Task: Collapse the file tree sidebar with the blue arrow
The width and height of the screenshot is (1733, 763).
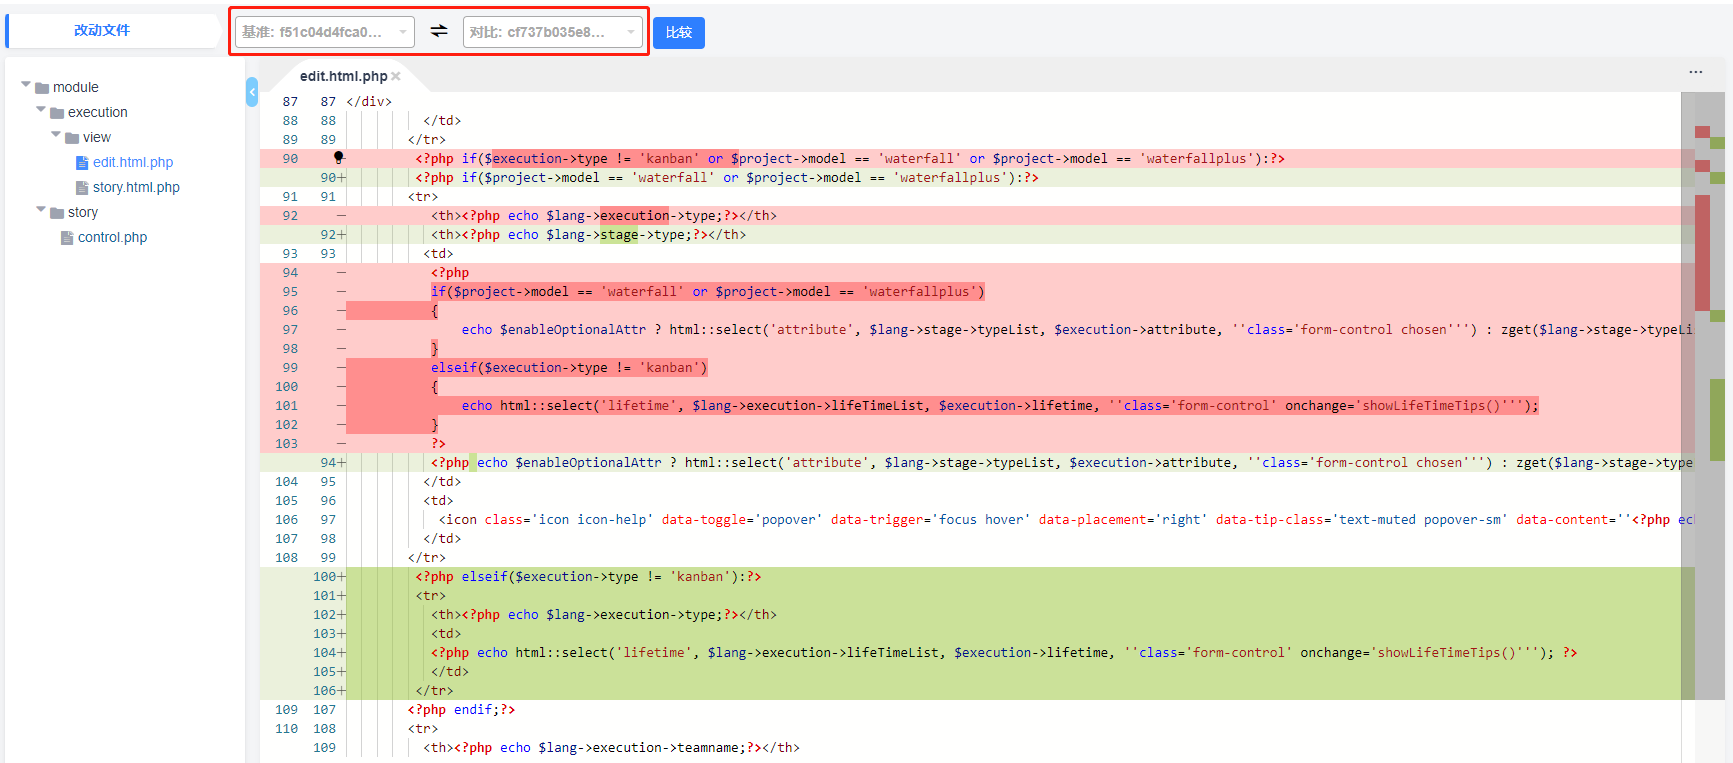Action: [x=252, y=92]
